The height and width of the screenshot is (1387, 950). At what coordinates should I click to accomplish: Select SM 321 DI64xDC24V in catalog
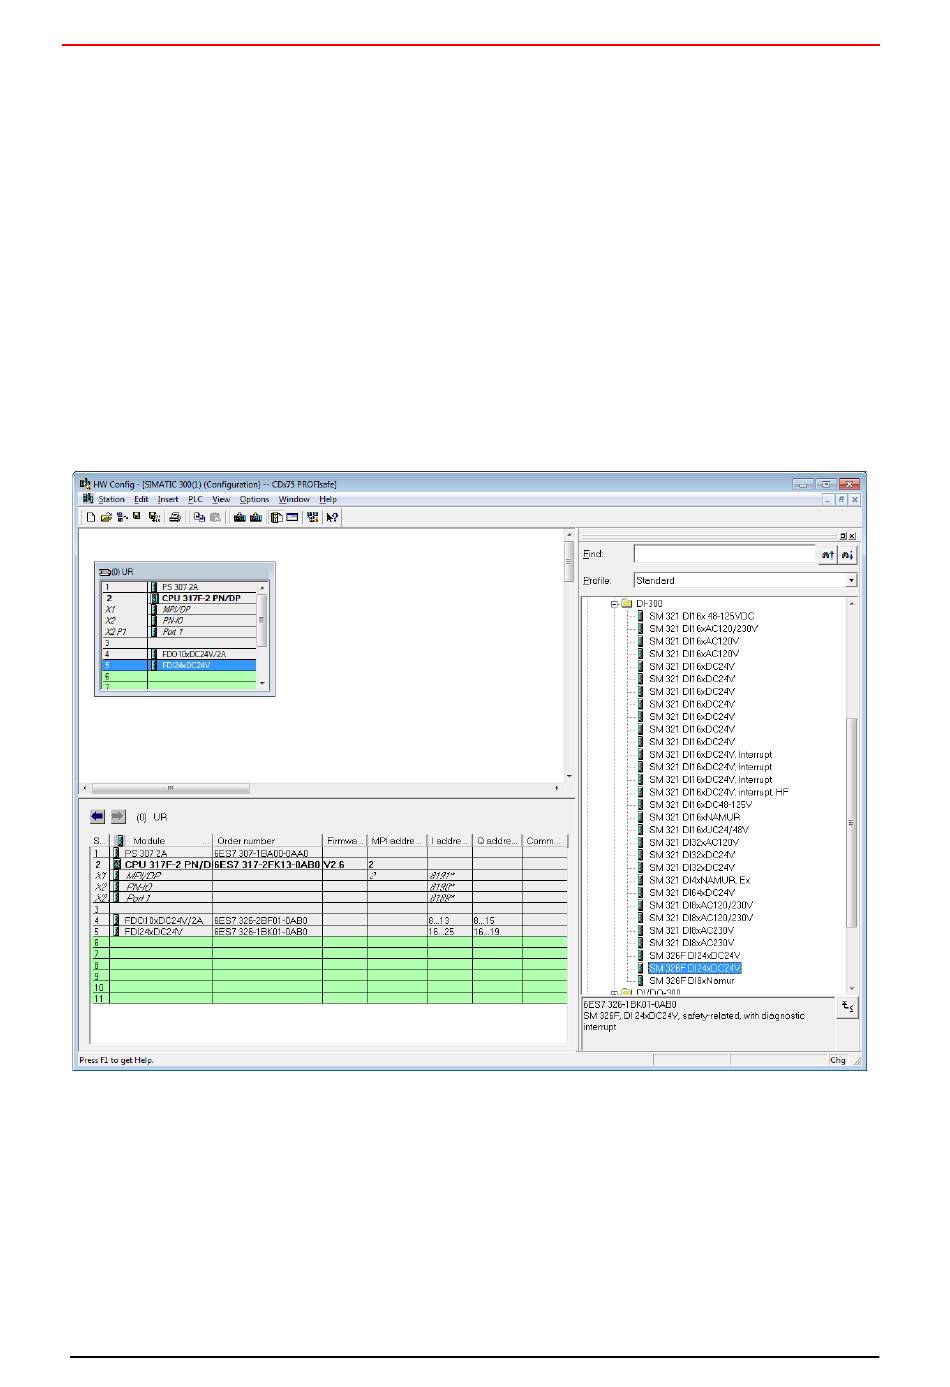[692, 893]
